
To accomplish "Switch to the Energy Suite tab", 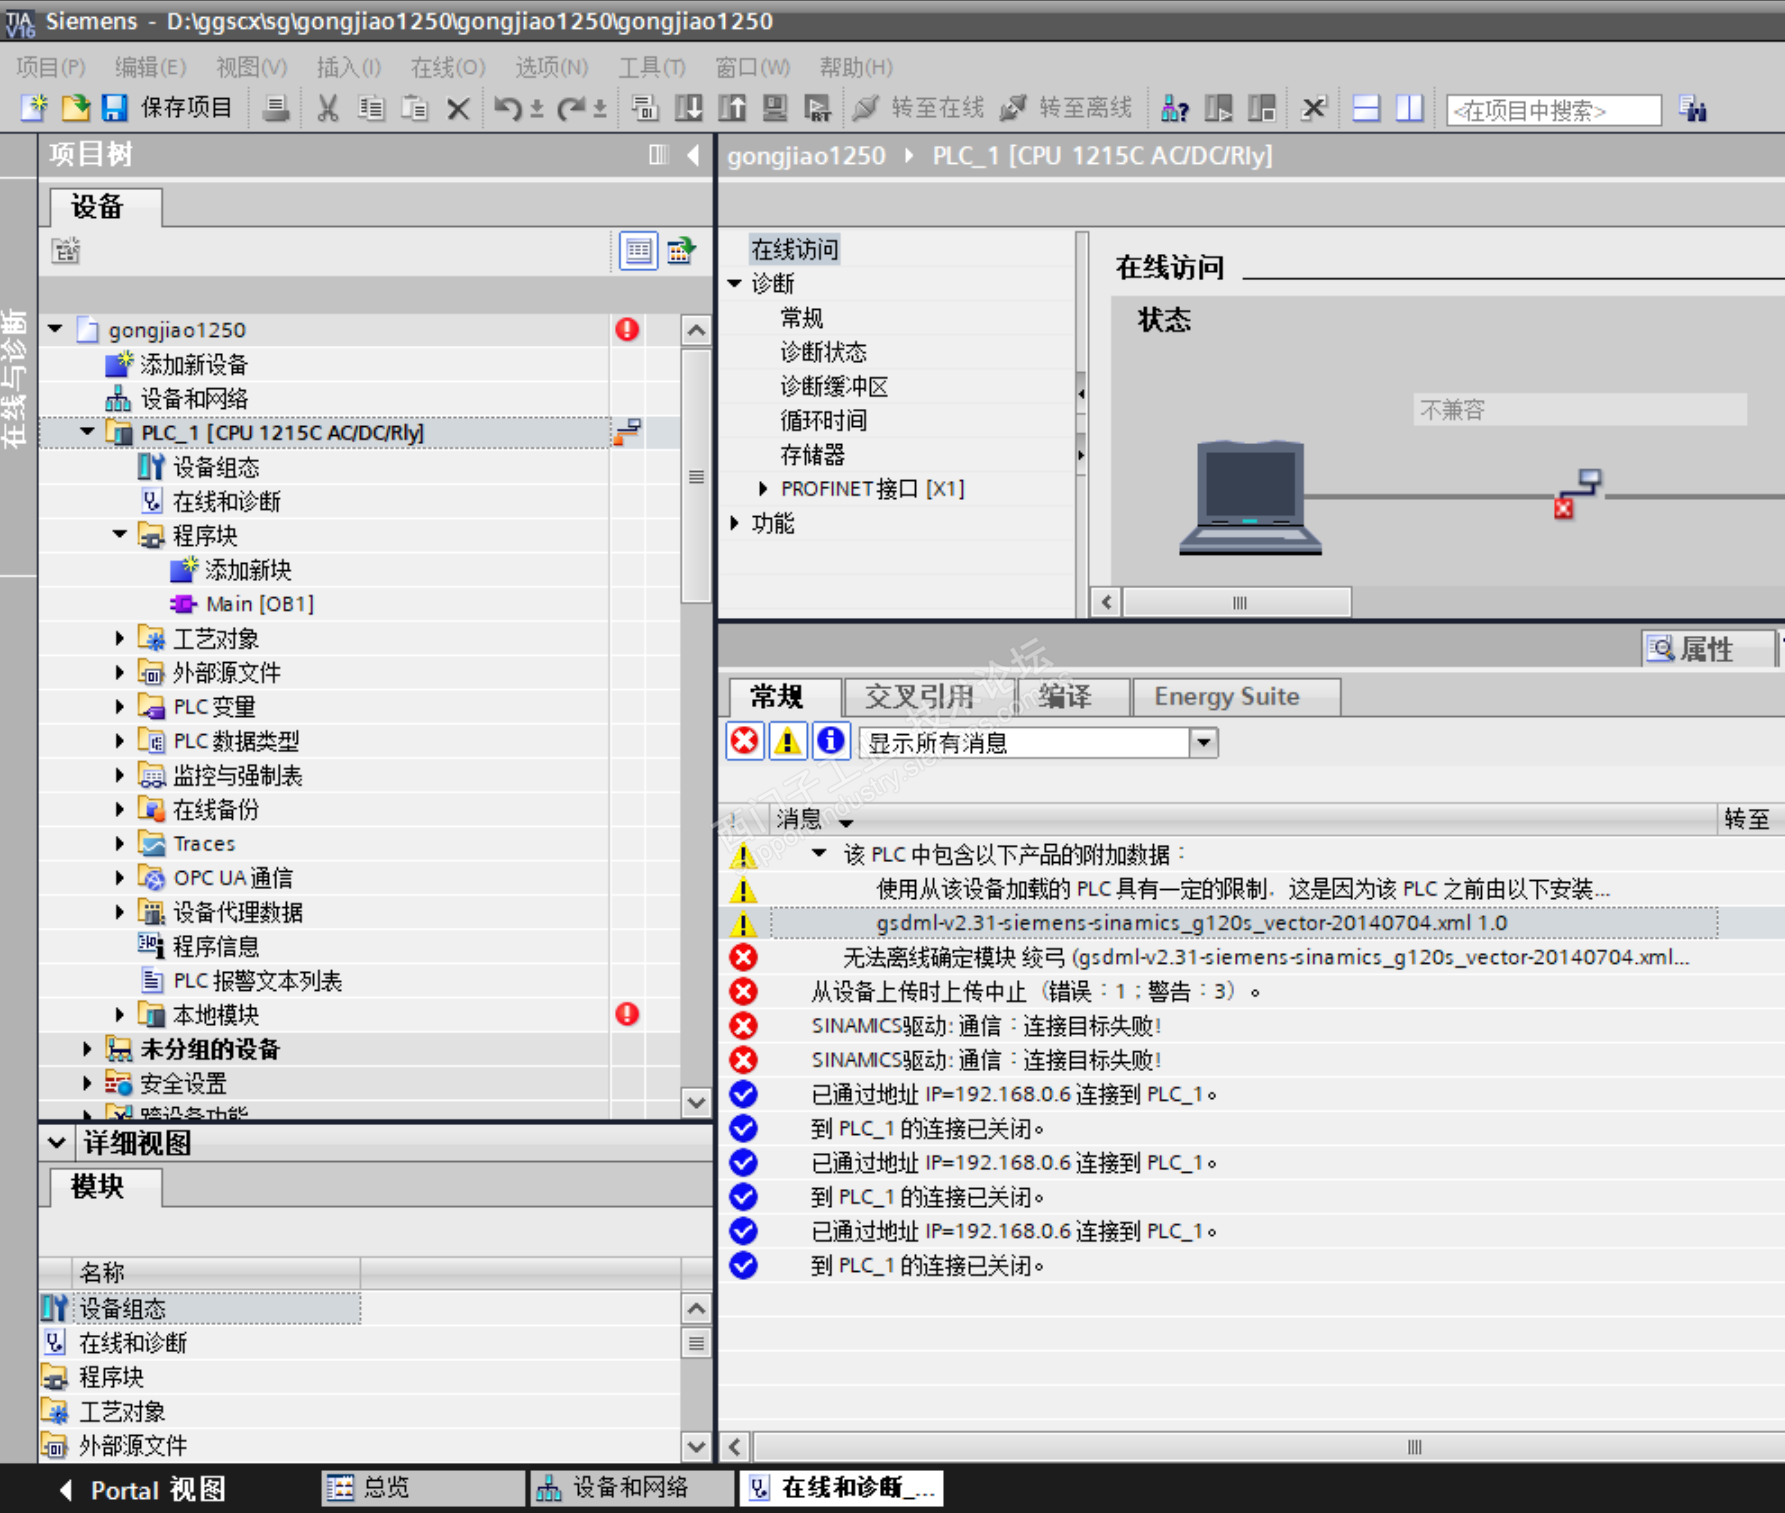I will pos(1236,697).
